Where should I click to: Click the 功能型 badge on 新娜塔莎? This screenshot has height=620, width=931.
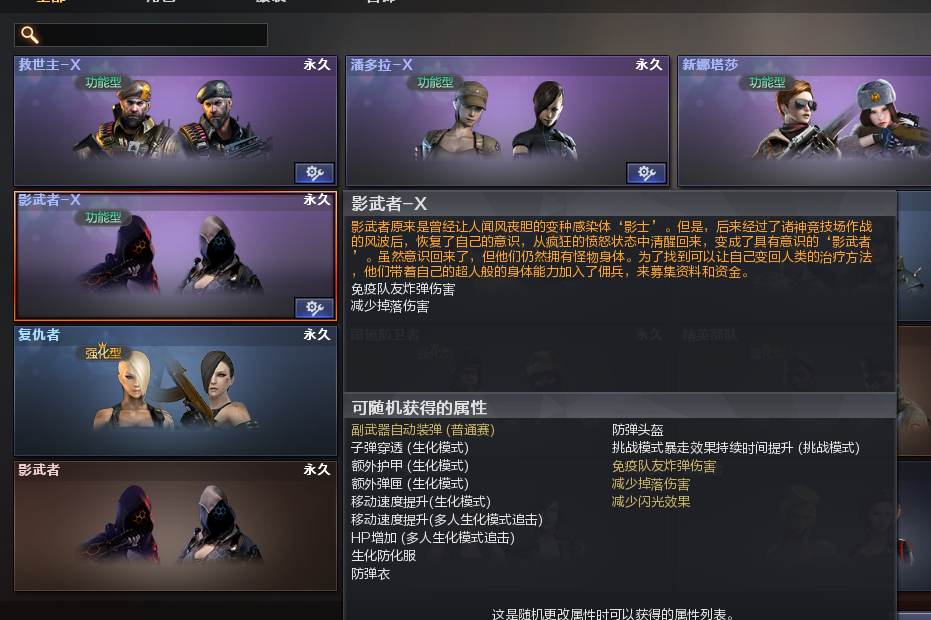(x=767, y=83)
